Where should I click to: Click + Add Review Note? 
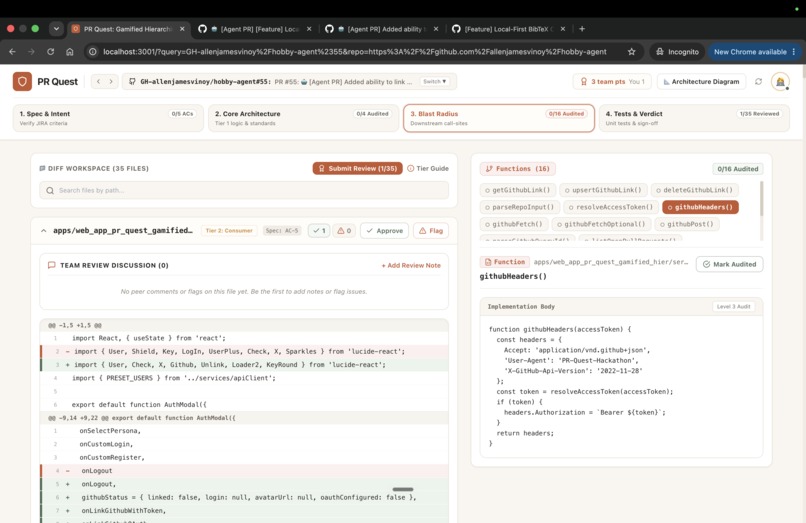coord(411,265)
